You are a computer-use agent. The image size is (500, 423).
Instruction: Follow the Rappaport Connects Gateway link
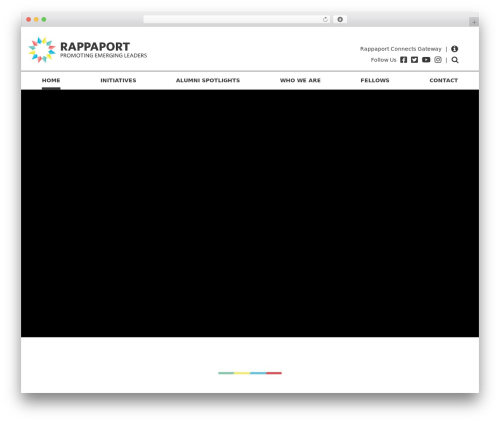[401, 49]
